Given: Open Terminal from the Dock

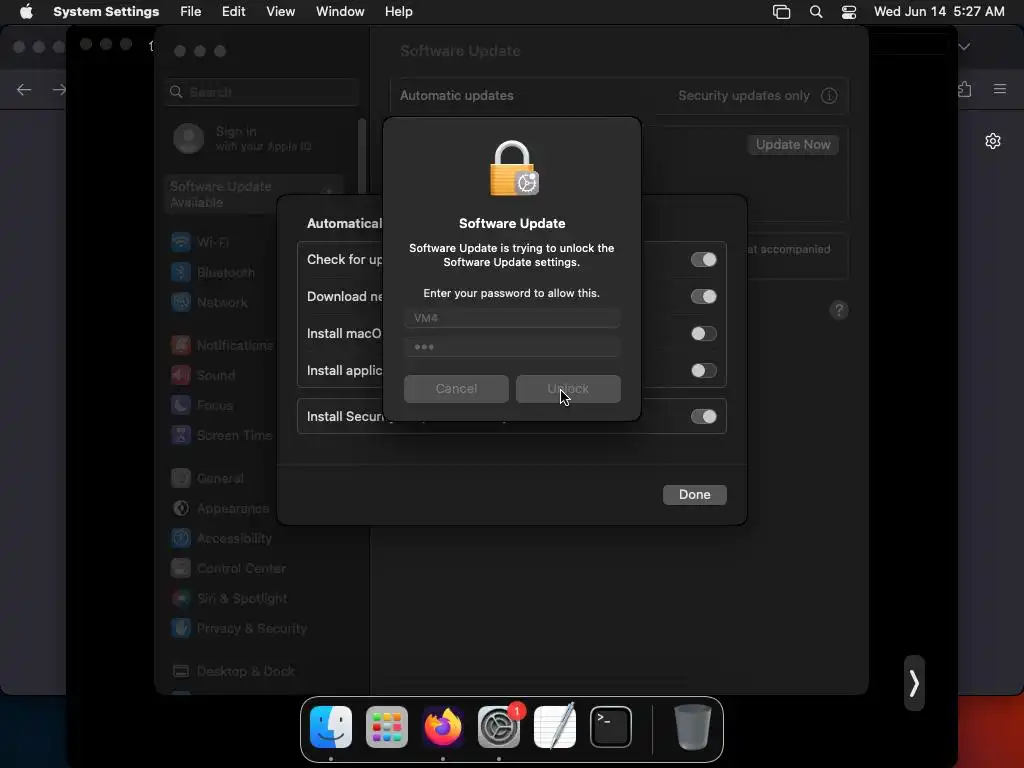Looking at the screenshot, I should (x=611, y=727).
